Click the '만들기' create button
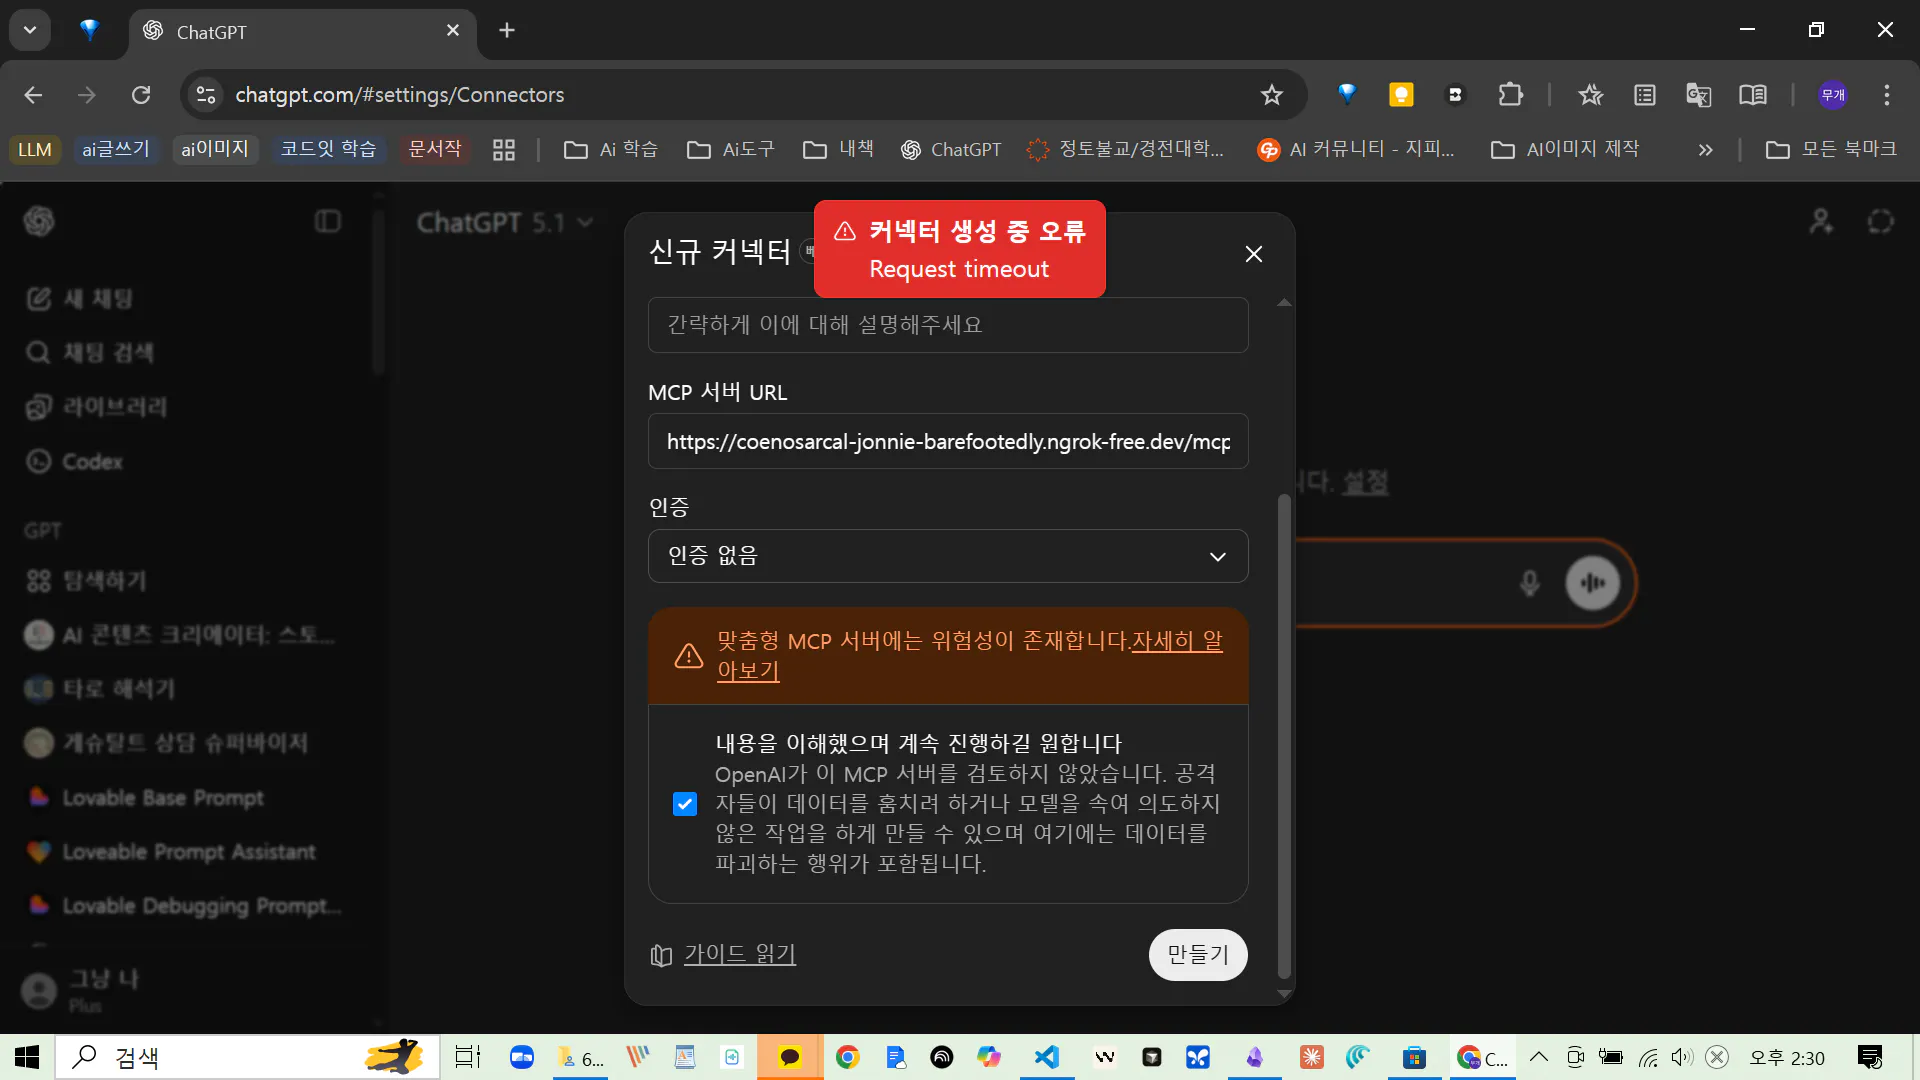The height and width of the screenshot is (1080, 1920). click(x=1197, y=955)
